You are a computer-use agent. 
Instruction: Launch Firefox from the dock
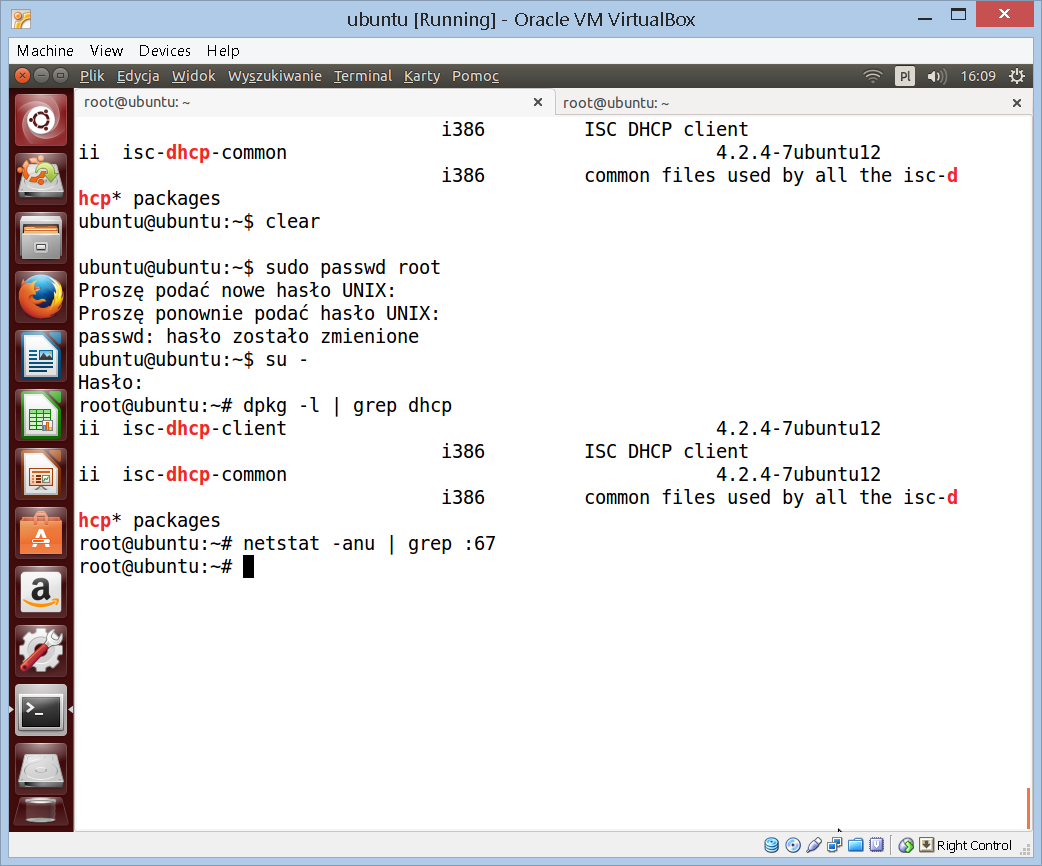pyautogui.click(x=41, y=296)
